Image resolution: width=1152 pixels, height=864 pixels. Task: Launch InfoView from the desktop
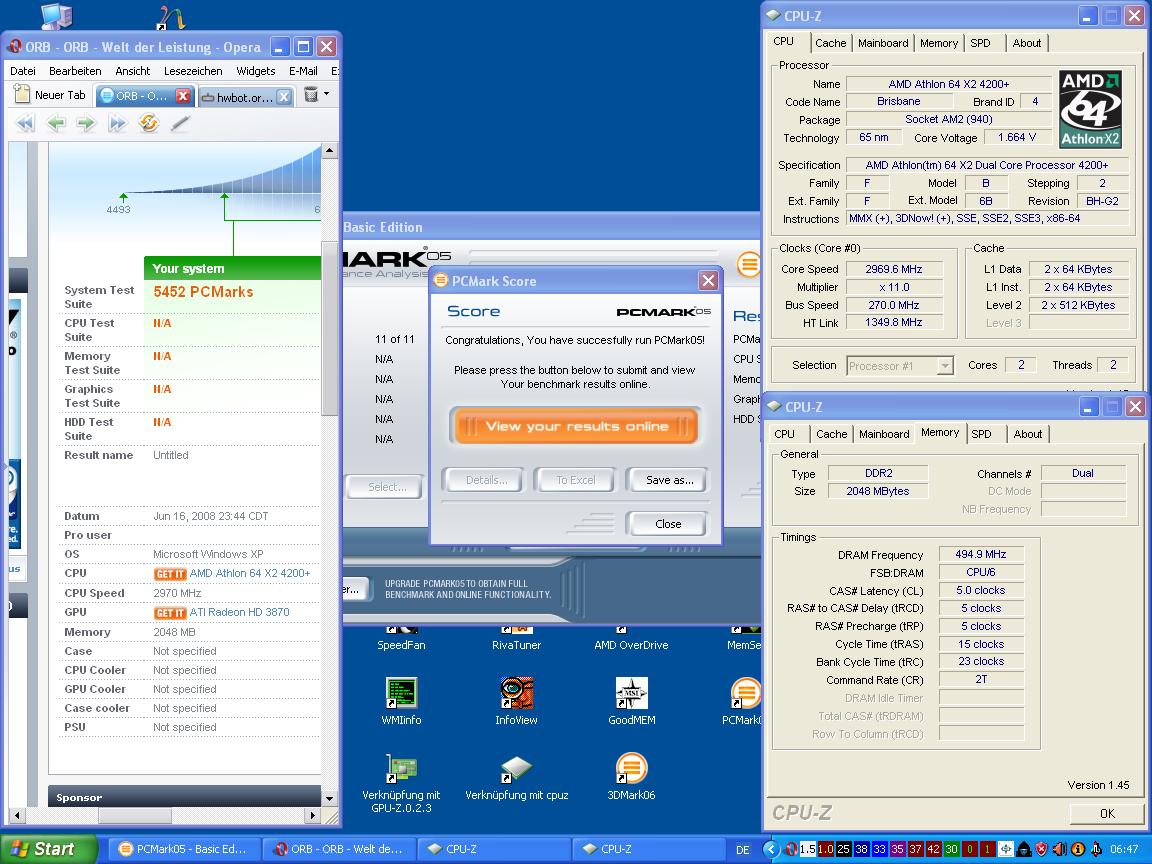[516, 701]
